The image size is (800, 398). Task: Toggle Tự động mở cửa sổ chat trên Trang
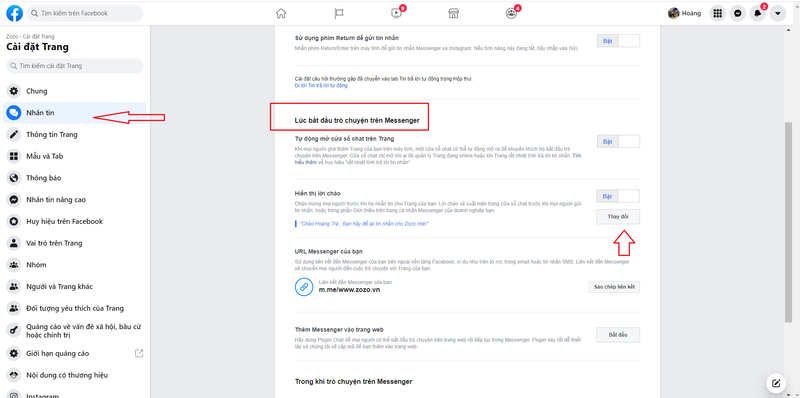pos(618,141)
